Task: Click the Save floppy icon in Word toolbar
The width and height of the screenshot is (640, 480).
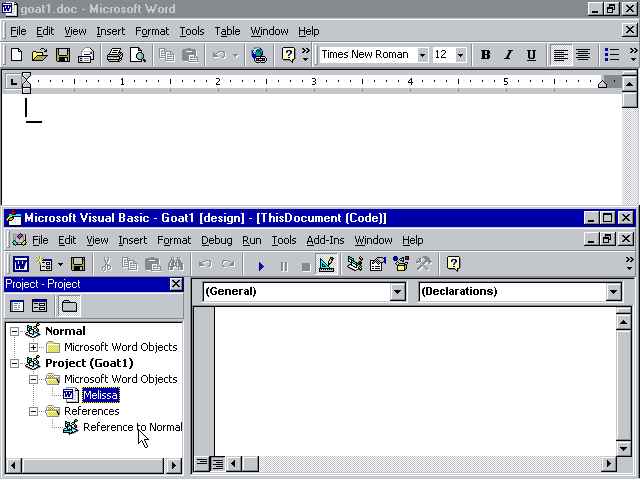Action: coord(63,55)
